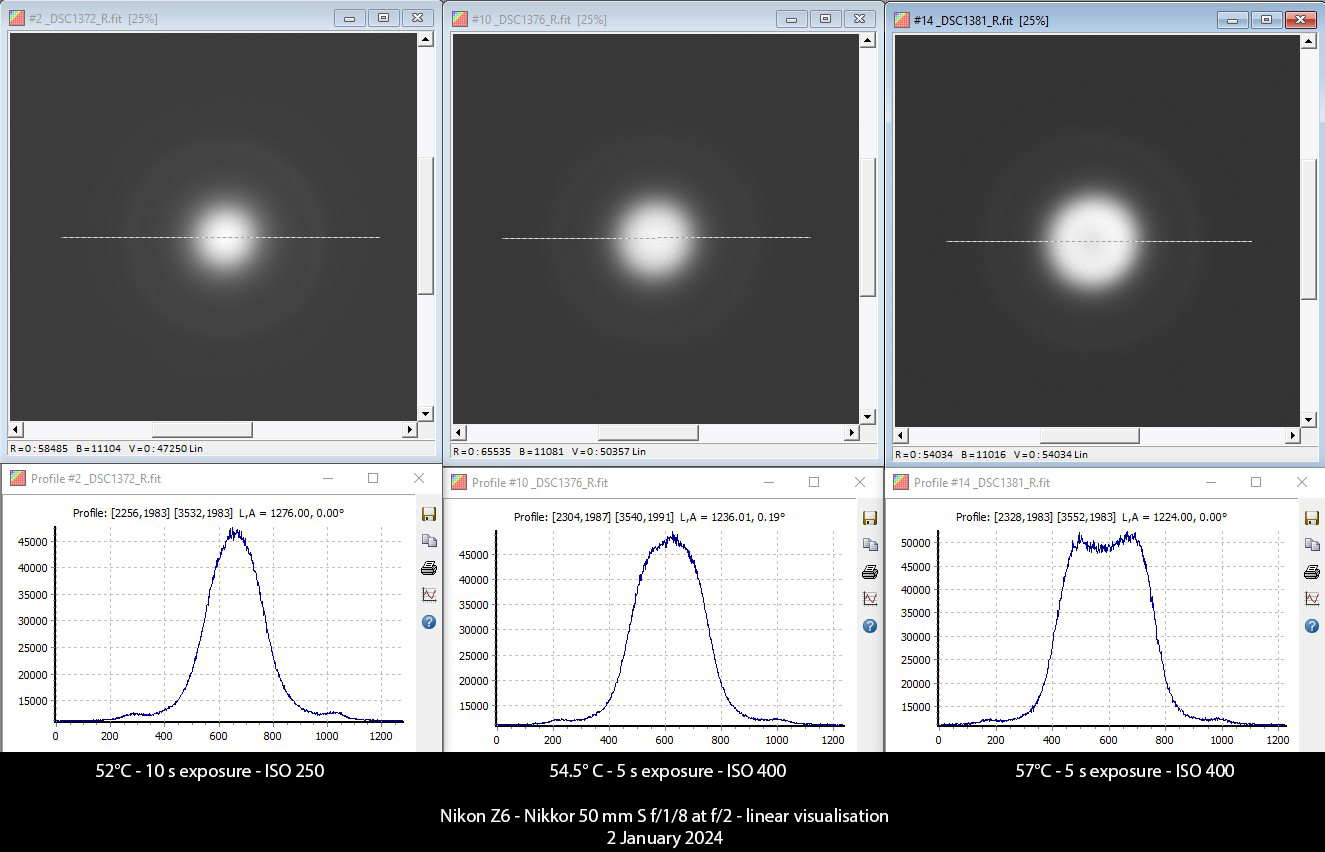Screen dimensions: 1325x852
Task: Open help in the Profile #10 window
Action: pyautogui.click(x=870, y=626)
